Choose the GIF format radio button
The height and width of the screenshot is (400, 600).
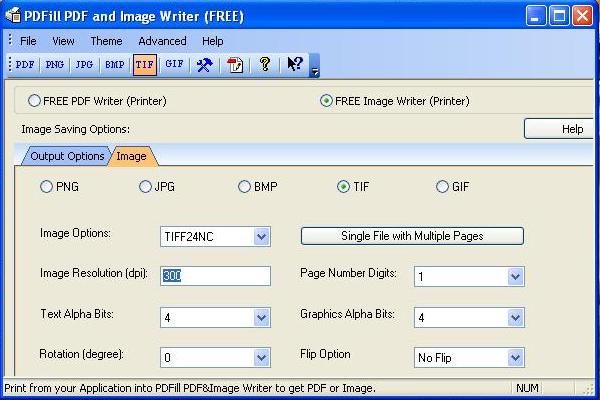click(x=442, y=187)
